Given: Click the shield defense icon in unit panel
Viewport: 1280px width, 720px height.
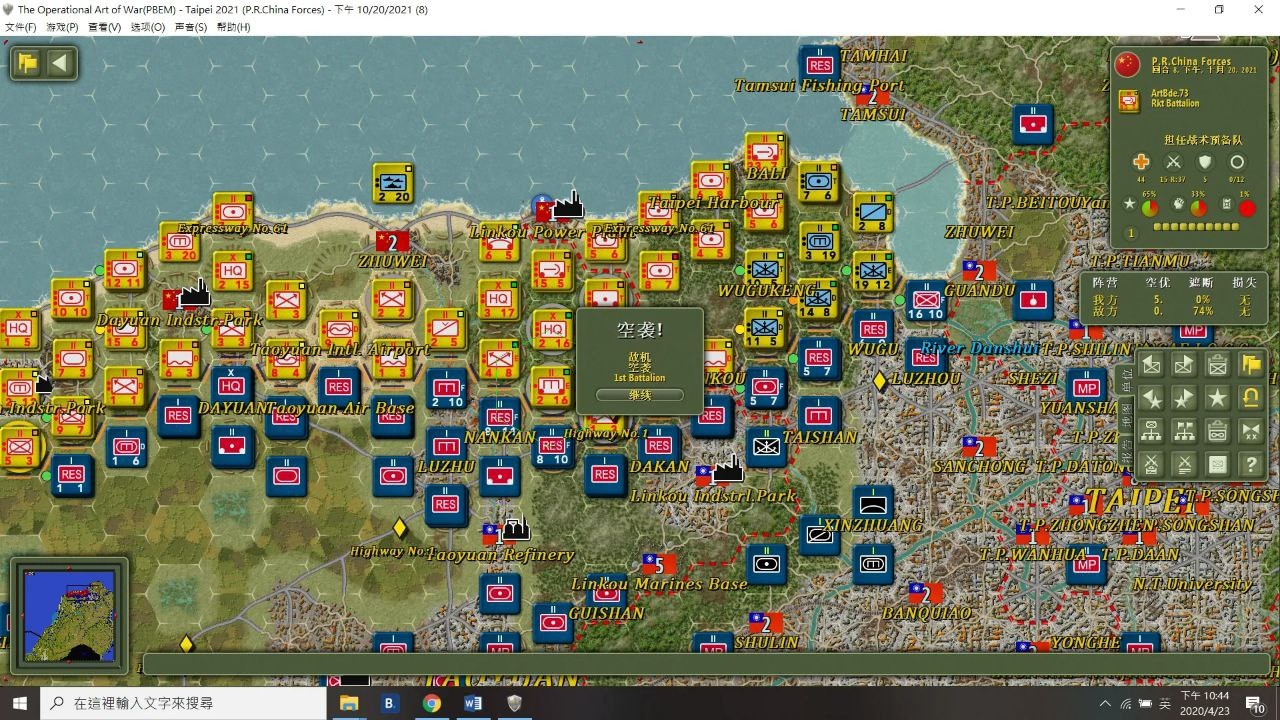Looking at the screenshot, I should pos(1205,162).
